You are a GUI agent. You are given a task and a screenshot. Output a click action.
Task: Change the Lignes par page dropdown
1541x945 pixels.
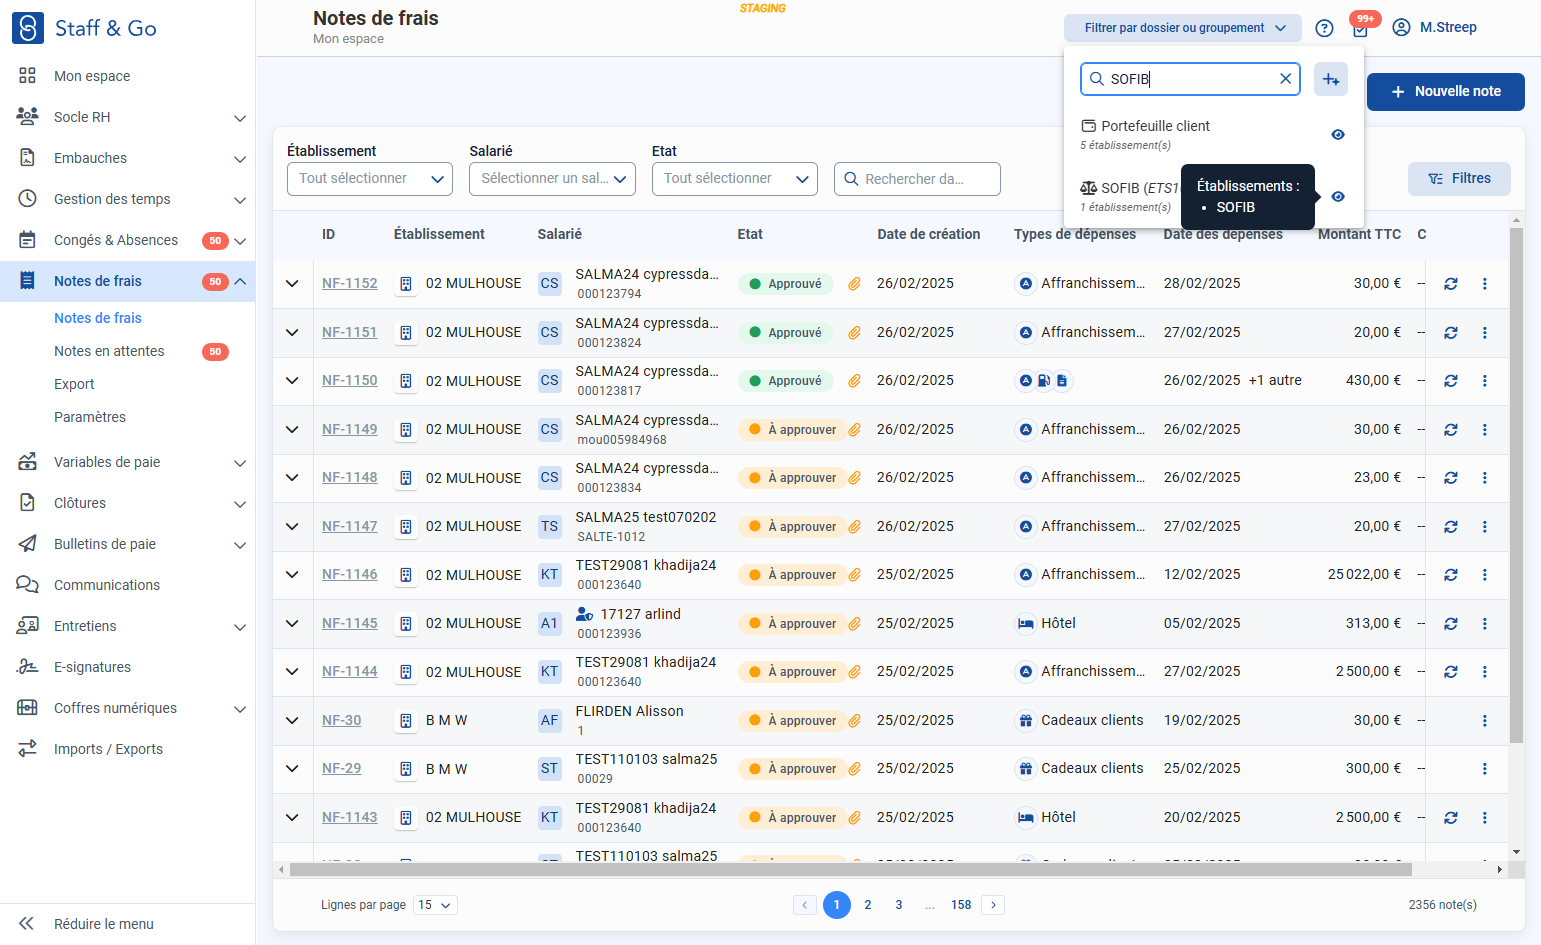pyautogui.click(x=435, y=905)
